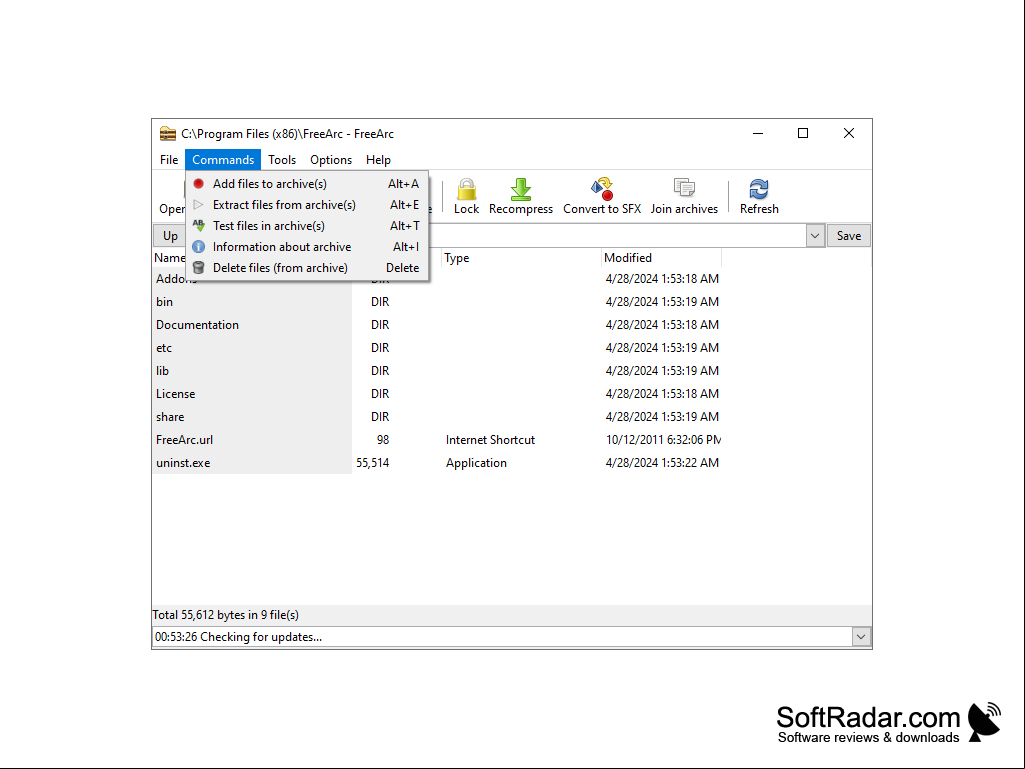Image resolution: width=1025 pixels, height=769 pixels.
Task: Expand the status message log dropdown
Action: tap(861, 637)
